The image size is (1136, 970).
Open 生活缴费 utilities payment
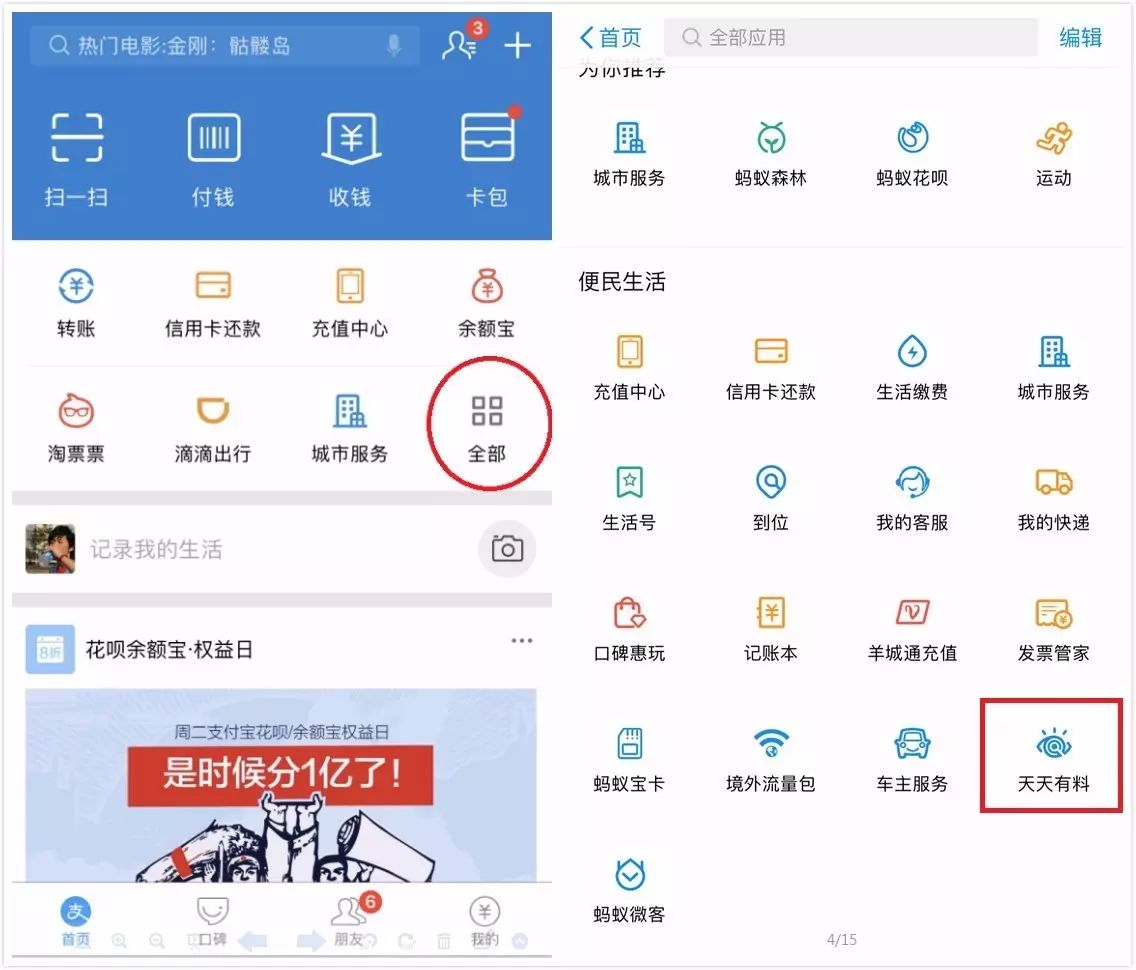912,368
